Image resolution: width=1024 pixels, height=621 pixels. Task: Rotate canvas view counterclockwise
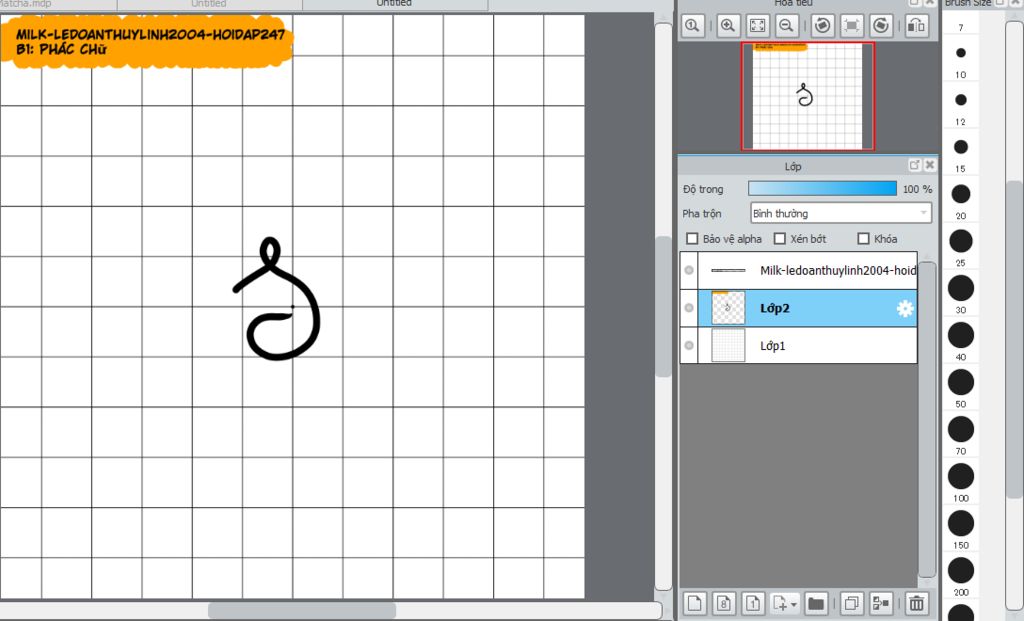point(821,26)
